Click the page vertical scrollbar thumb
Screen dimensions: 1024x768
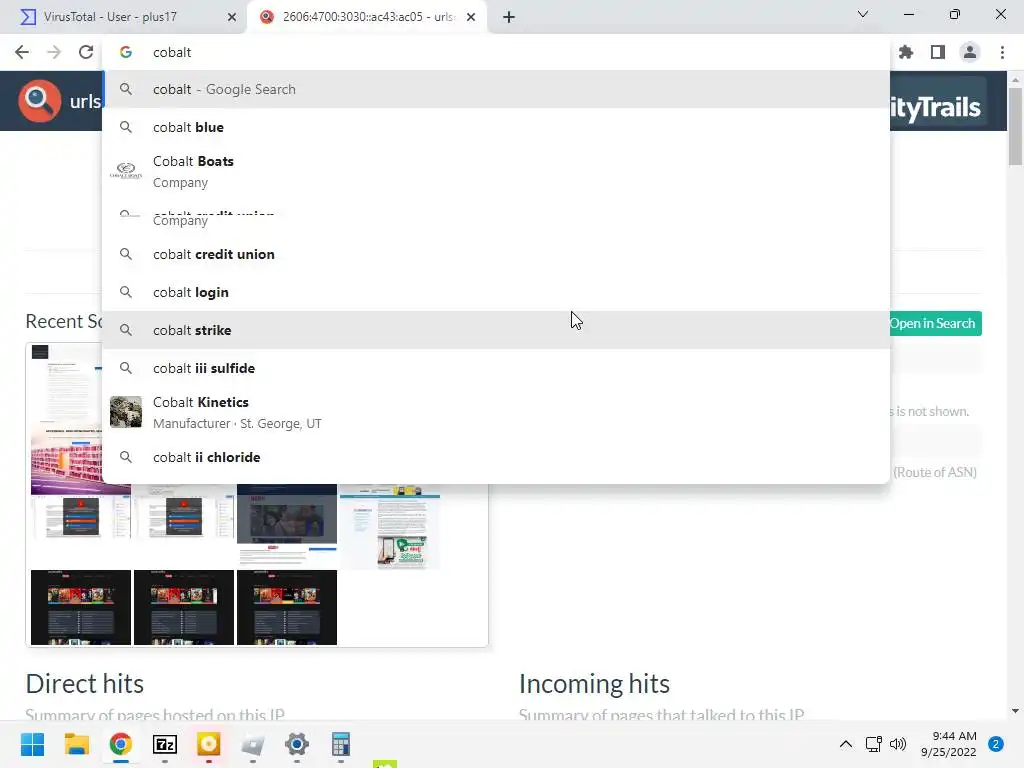1015,125
